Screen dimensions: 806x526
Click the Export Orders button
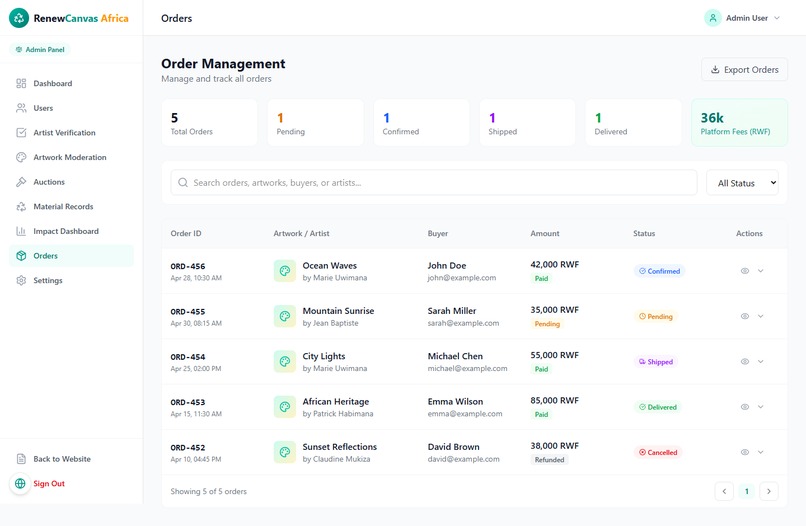[744, 69]
